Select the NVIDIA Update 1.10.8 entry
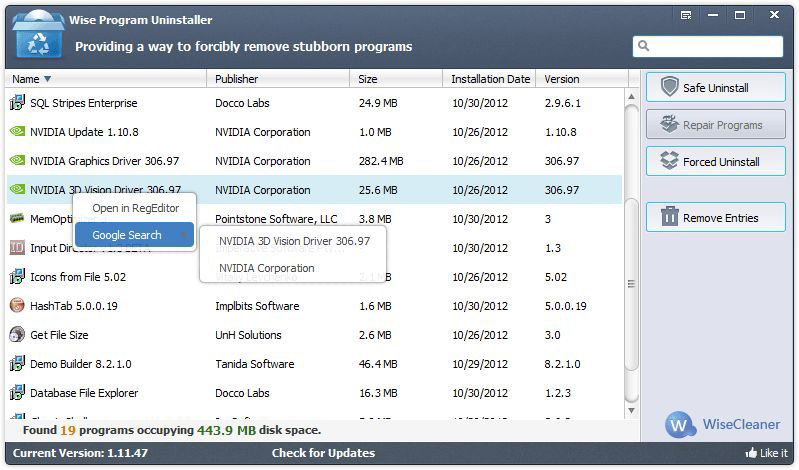 tap(84, 132)
